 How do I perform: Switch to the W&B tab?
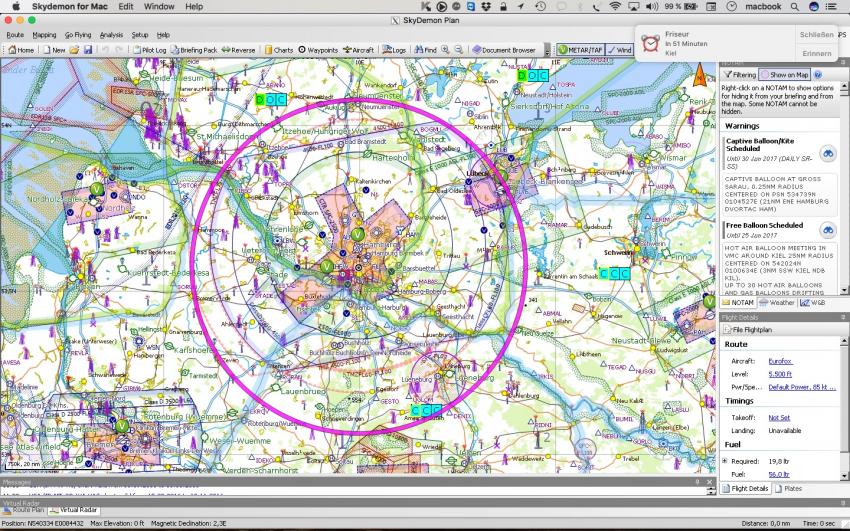click(812, 303)
